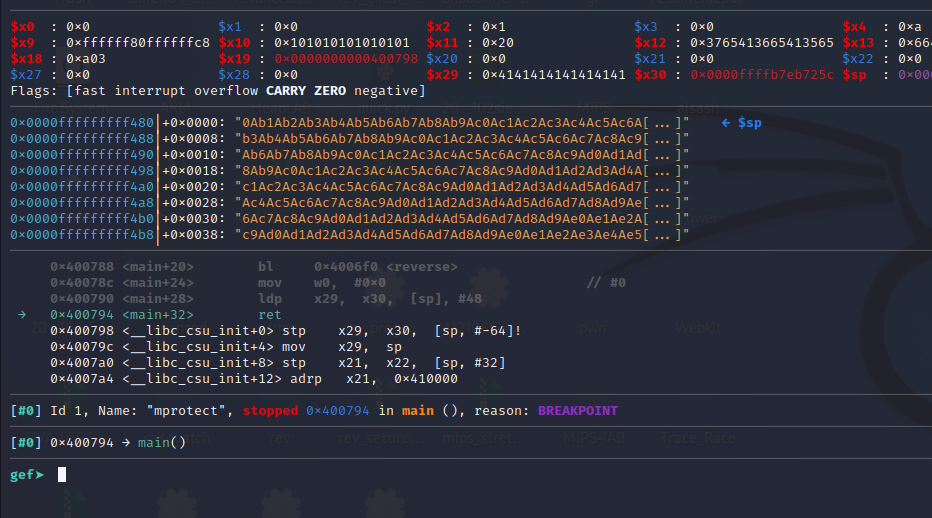Expand the truncated string at stack offset +0x0038
This screenshot has width=932, height=518.
click(666, 235)
